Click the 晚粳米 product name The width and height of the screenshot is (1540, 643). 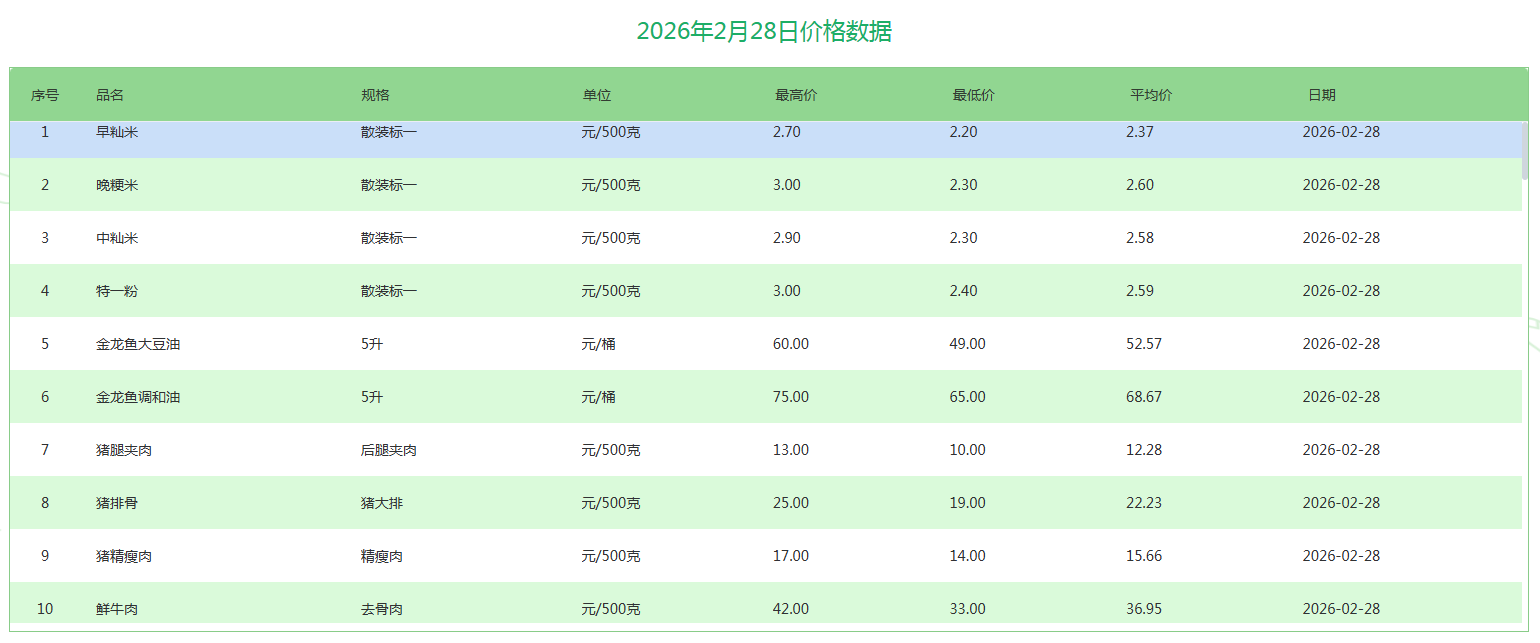coord(117,185)
